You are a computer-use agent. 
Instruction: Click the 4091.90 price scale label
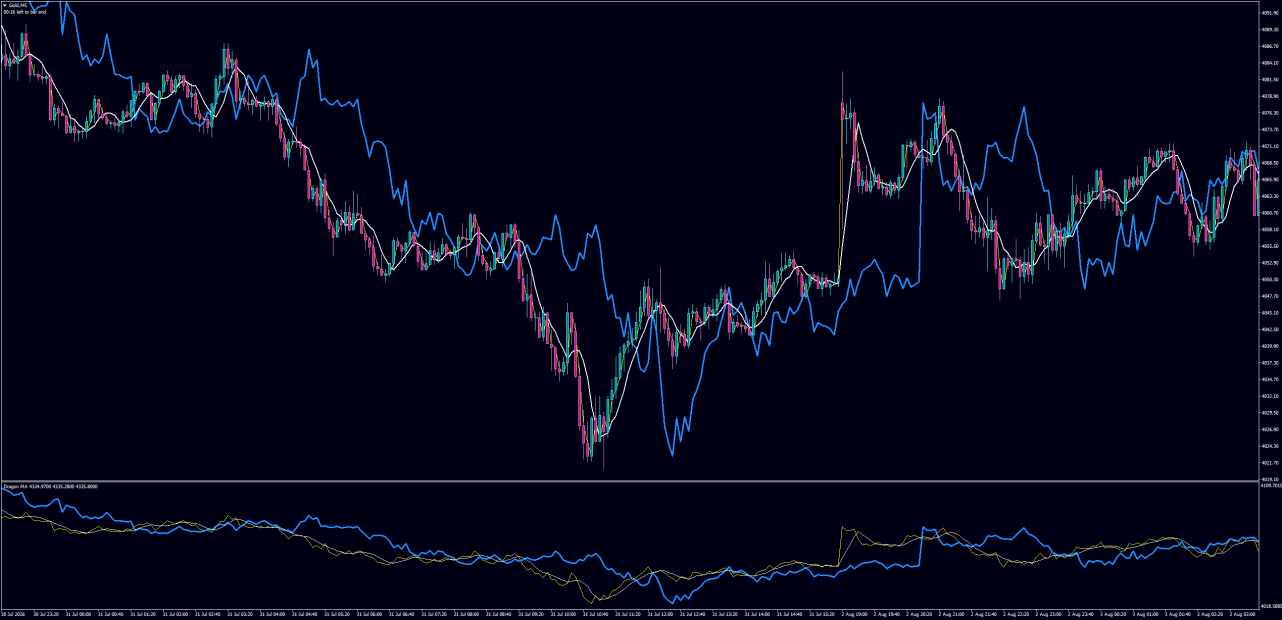pyautogui.click(x=1271, y=13)
